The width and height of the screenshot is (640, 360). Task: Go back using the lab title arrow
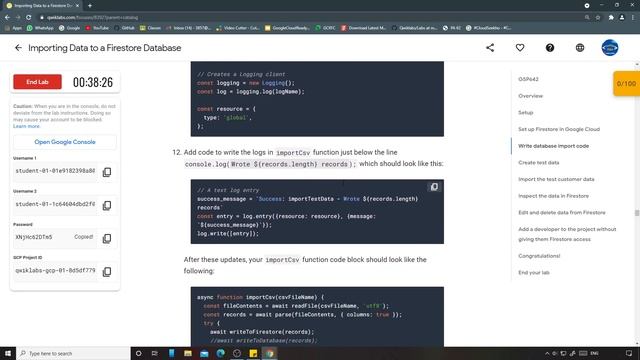click(x=18, y=48)
